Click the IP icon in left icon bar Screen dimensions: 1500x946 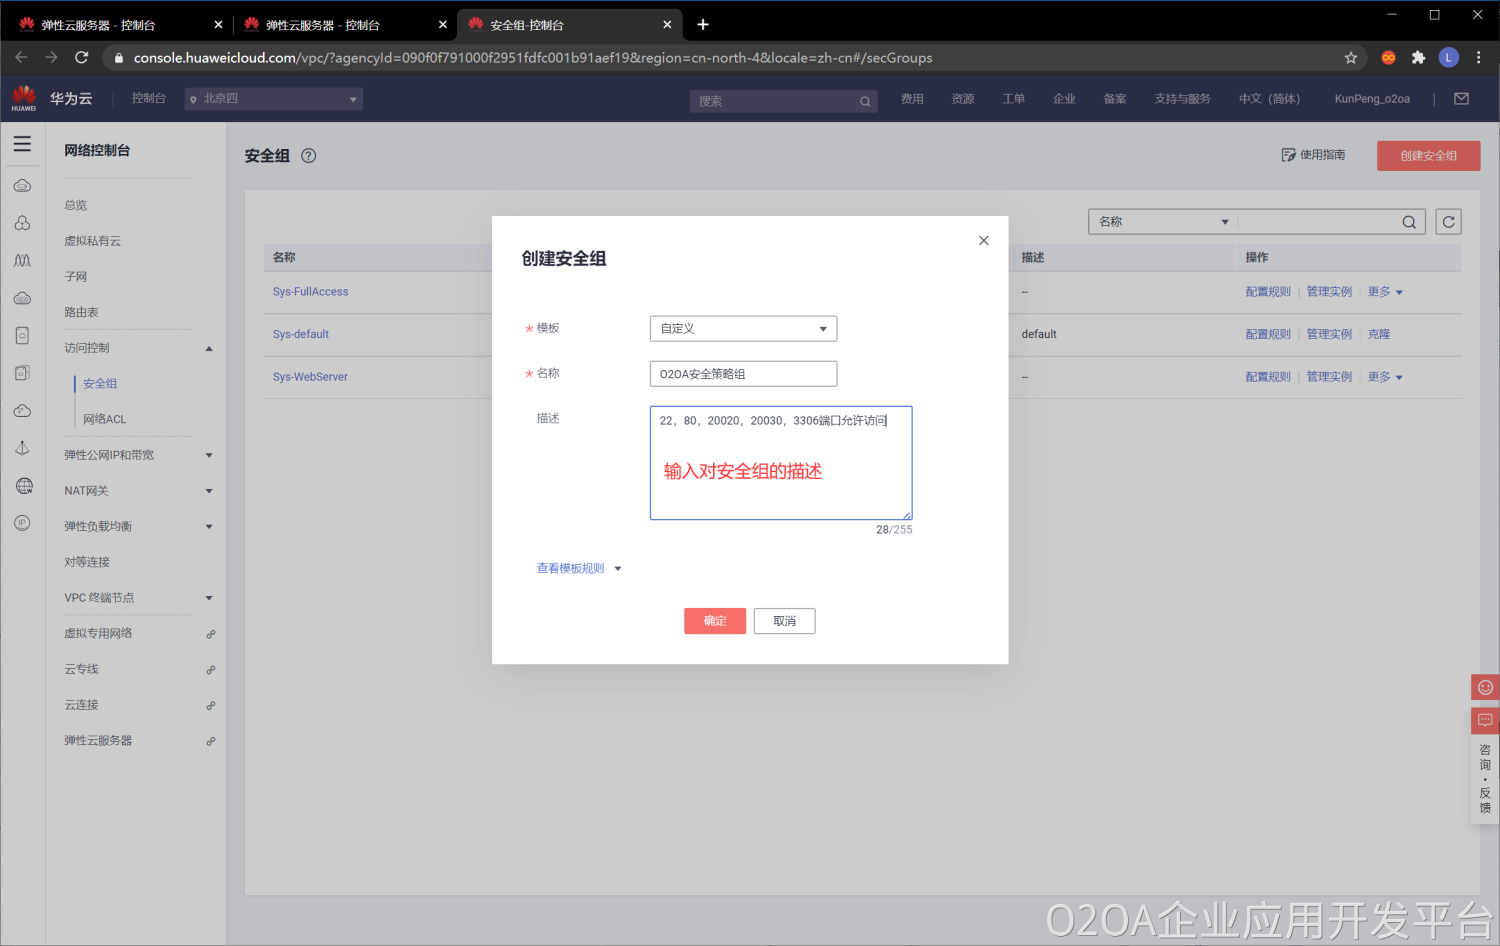tap(22, 523)
